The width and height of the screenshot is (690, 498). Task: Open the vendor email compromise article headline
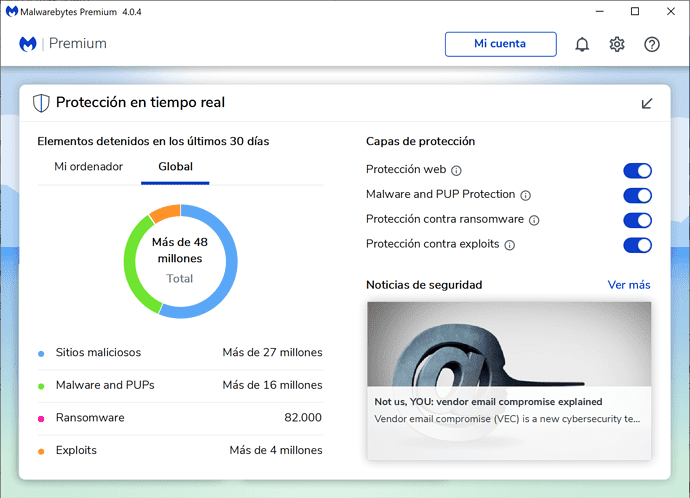point(488,402)
